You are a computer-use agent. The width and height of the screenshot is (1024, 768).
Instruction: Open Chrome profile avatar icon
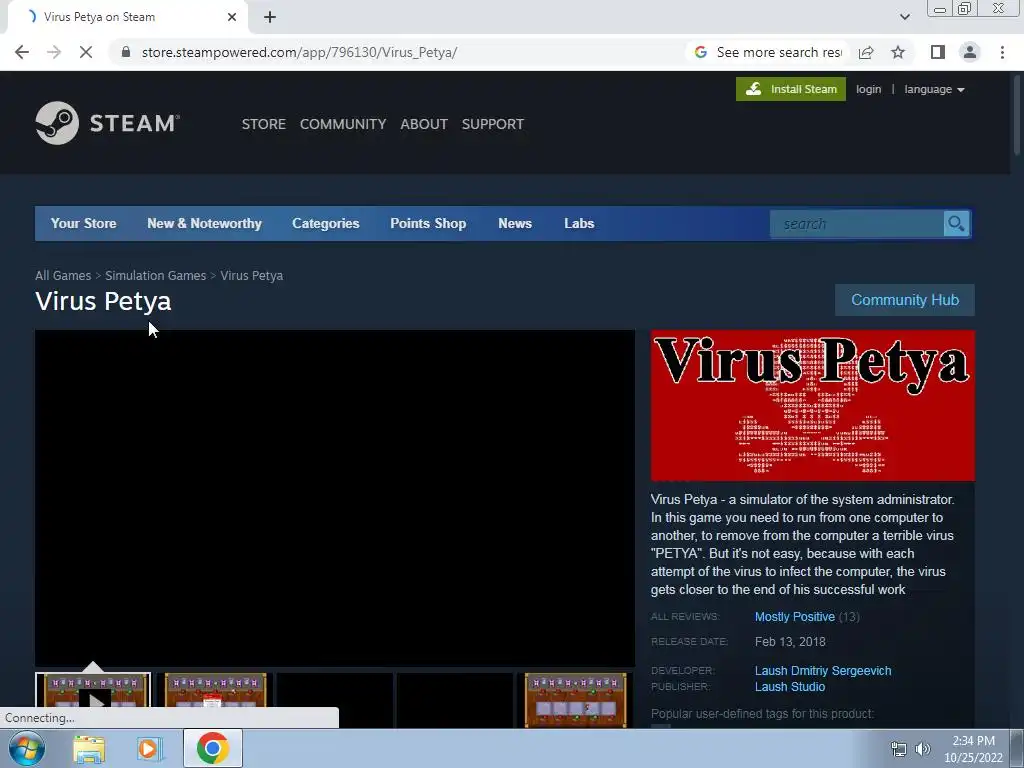click(x=970, y=52)
